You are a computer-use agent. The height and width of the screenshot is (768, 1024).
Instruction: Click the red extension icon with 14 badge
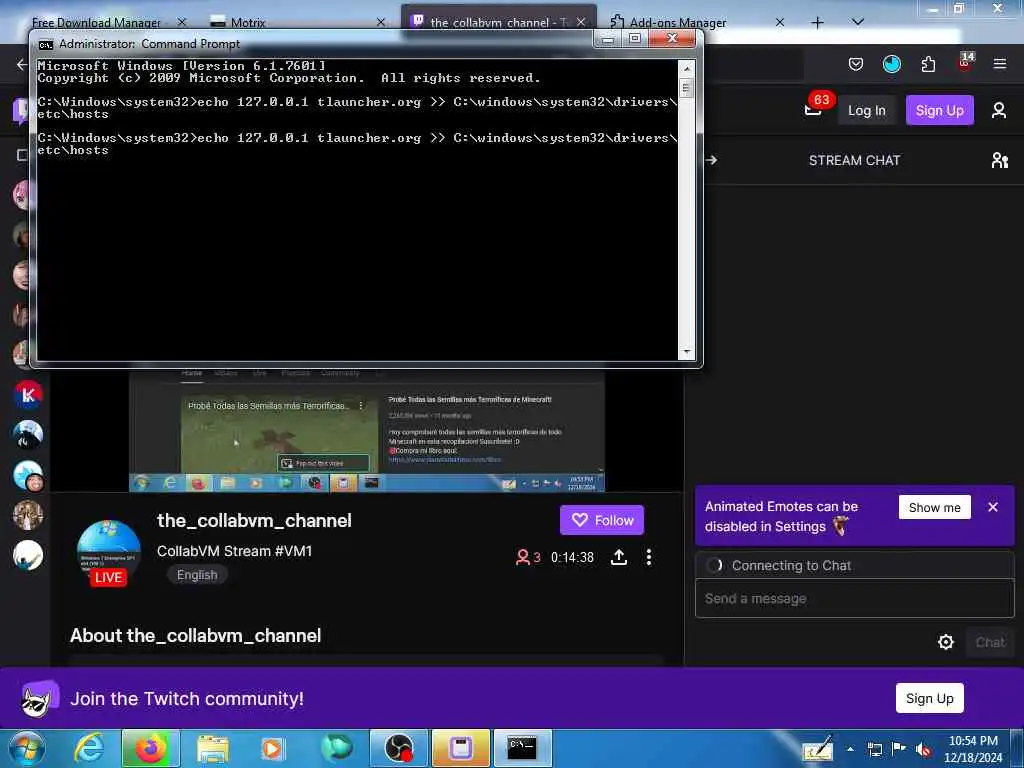pyautogui.click(x=965, y=62)
